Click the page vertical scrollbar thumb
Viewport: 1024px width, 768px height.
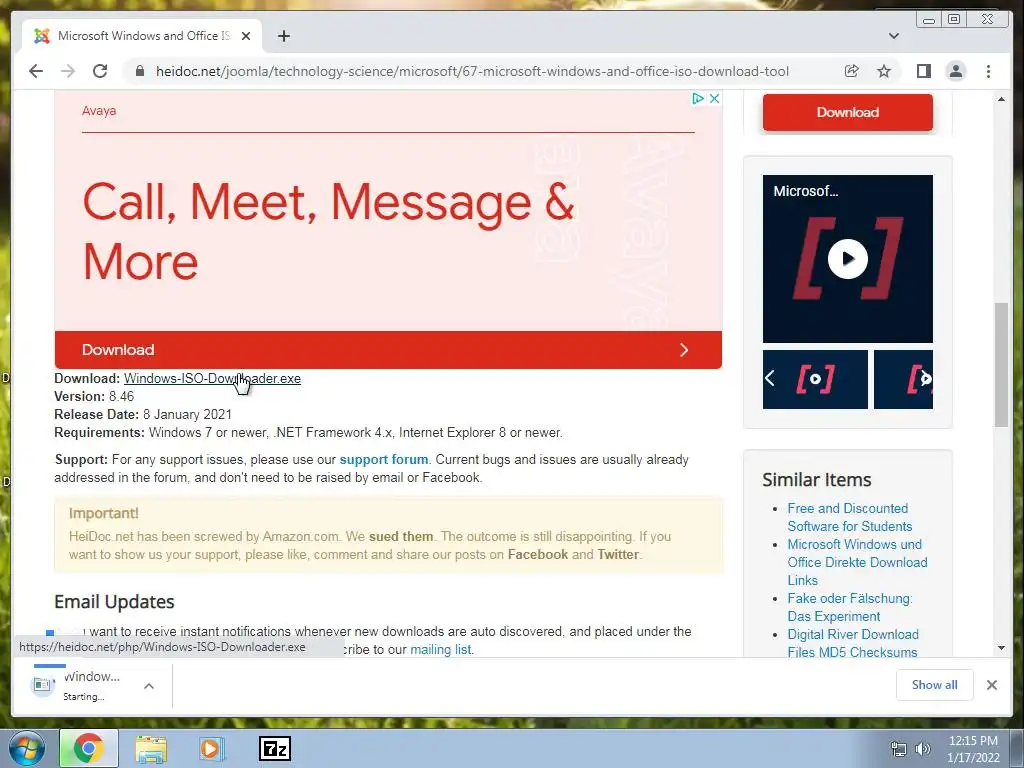[1001, 364]
